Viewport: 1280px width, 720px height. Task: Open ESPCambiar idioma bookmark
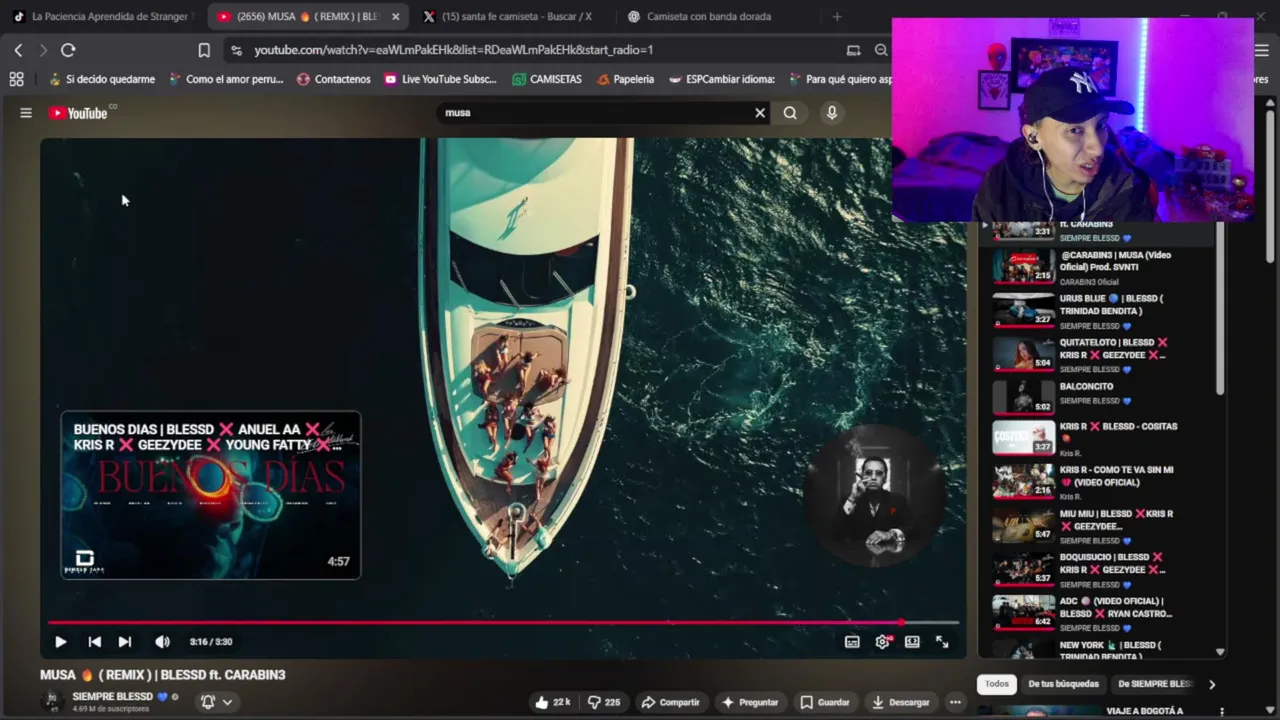pos(722,79)
